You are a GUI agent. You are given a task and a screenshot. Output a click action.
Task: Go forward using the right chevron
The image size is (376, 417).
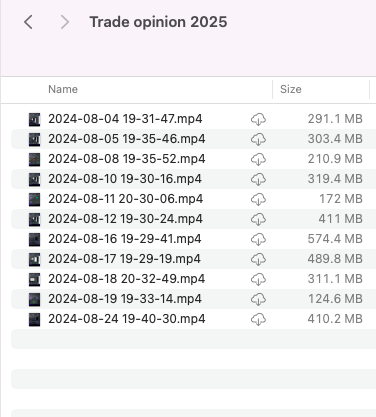[65, 22]
